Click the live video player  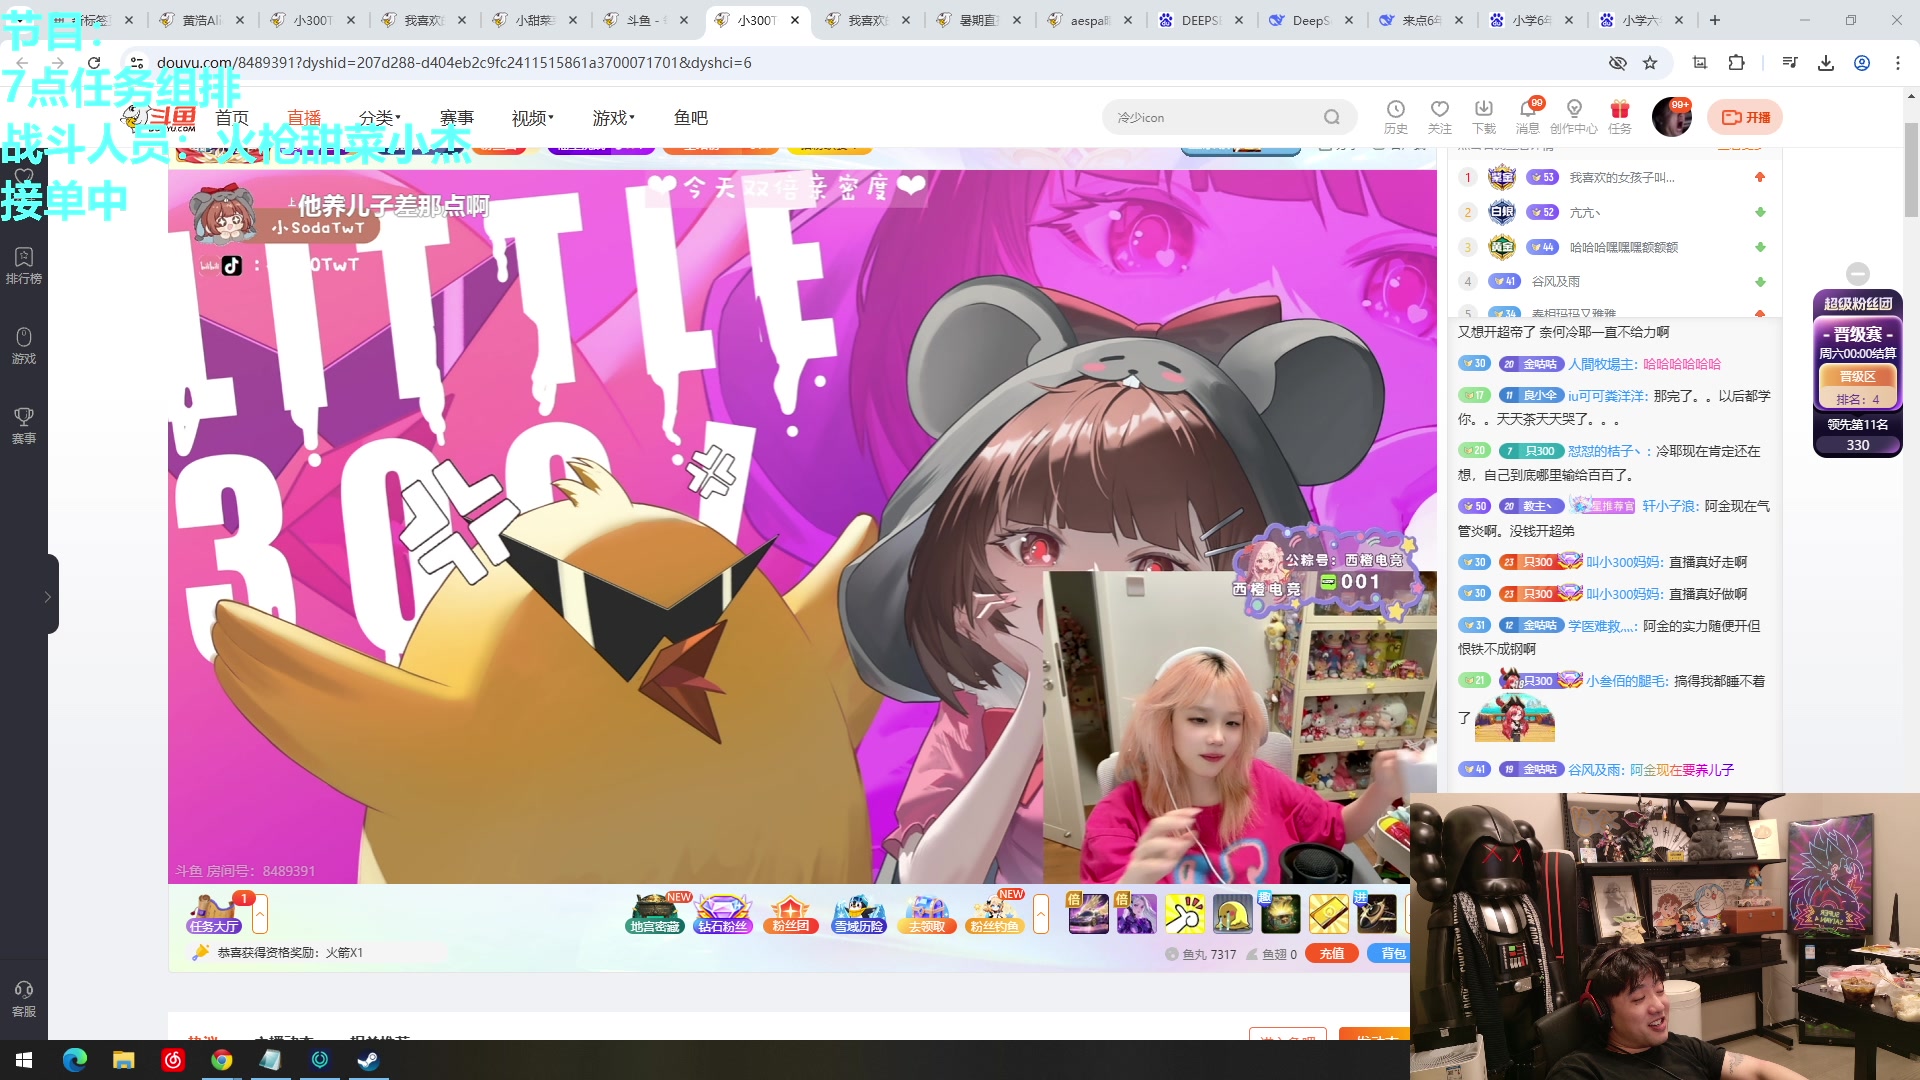pyautogui.click(x=802, y=527)
